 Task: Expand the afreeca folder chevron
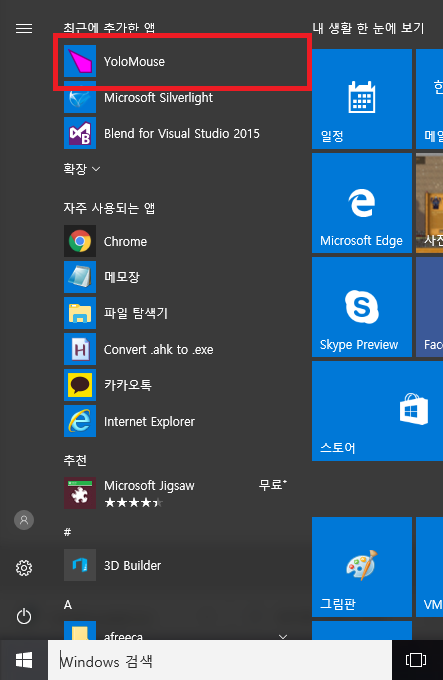point(283,637)
